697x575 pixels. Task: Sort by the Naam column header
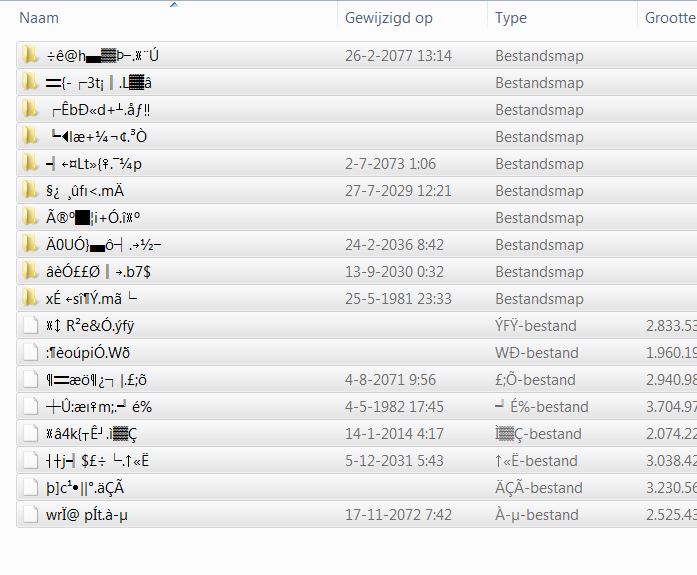click(x=40, y=18)
